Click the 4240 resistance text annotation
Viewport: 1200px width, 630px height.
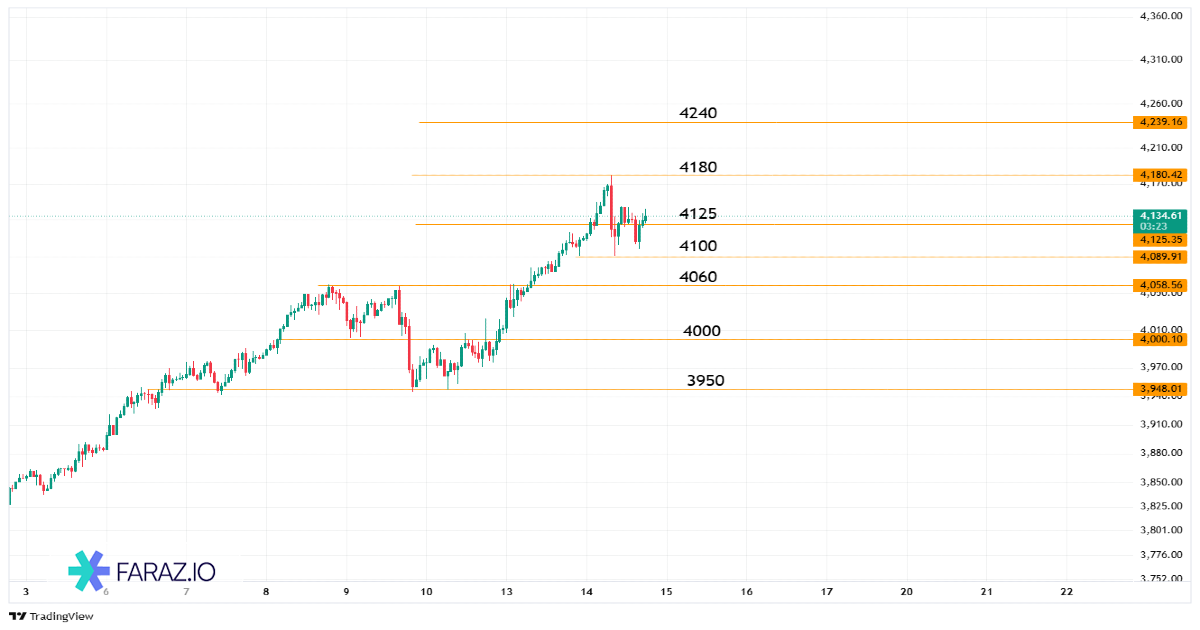pyautogui.click(x=698, y=113)
